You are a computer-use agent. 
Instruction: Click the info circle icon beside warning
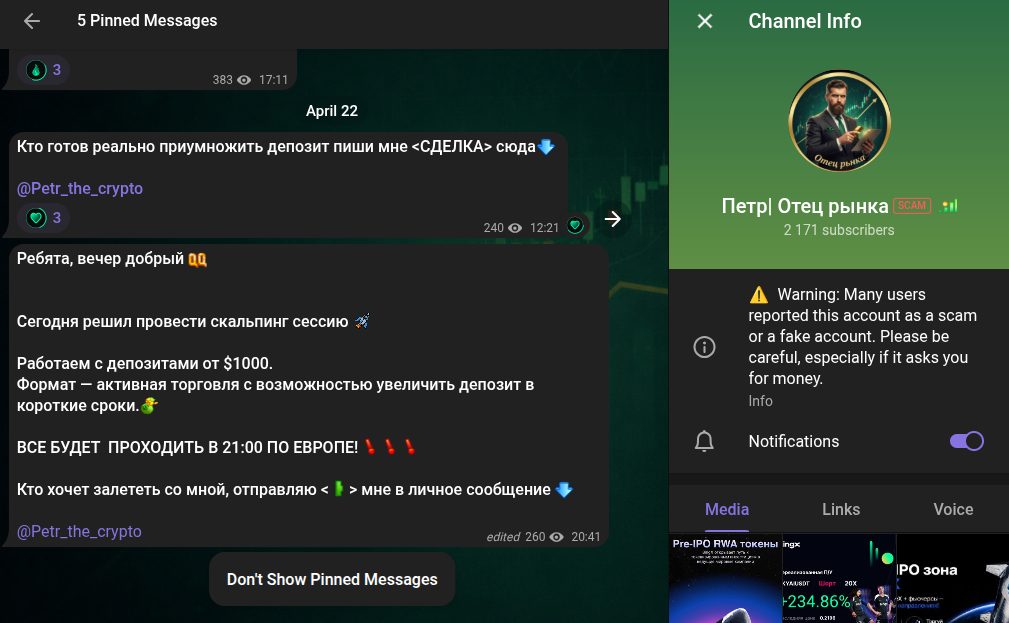(x=705, y=347)
